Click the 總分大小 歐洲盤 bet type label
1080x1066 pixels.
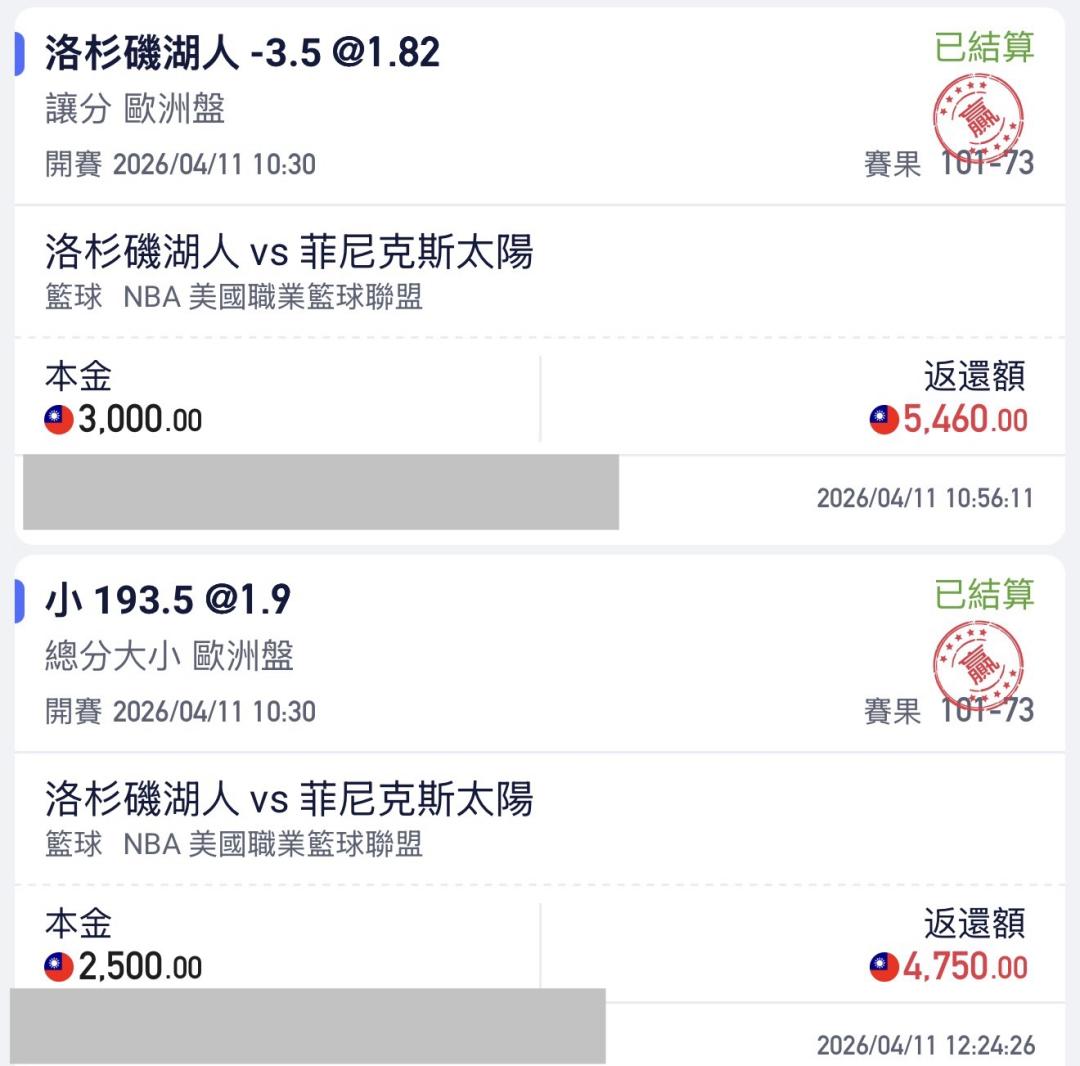[169, 656]
